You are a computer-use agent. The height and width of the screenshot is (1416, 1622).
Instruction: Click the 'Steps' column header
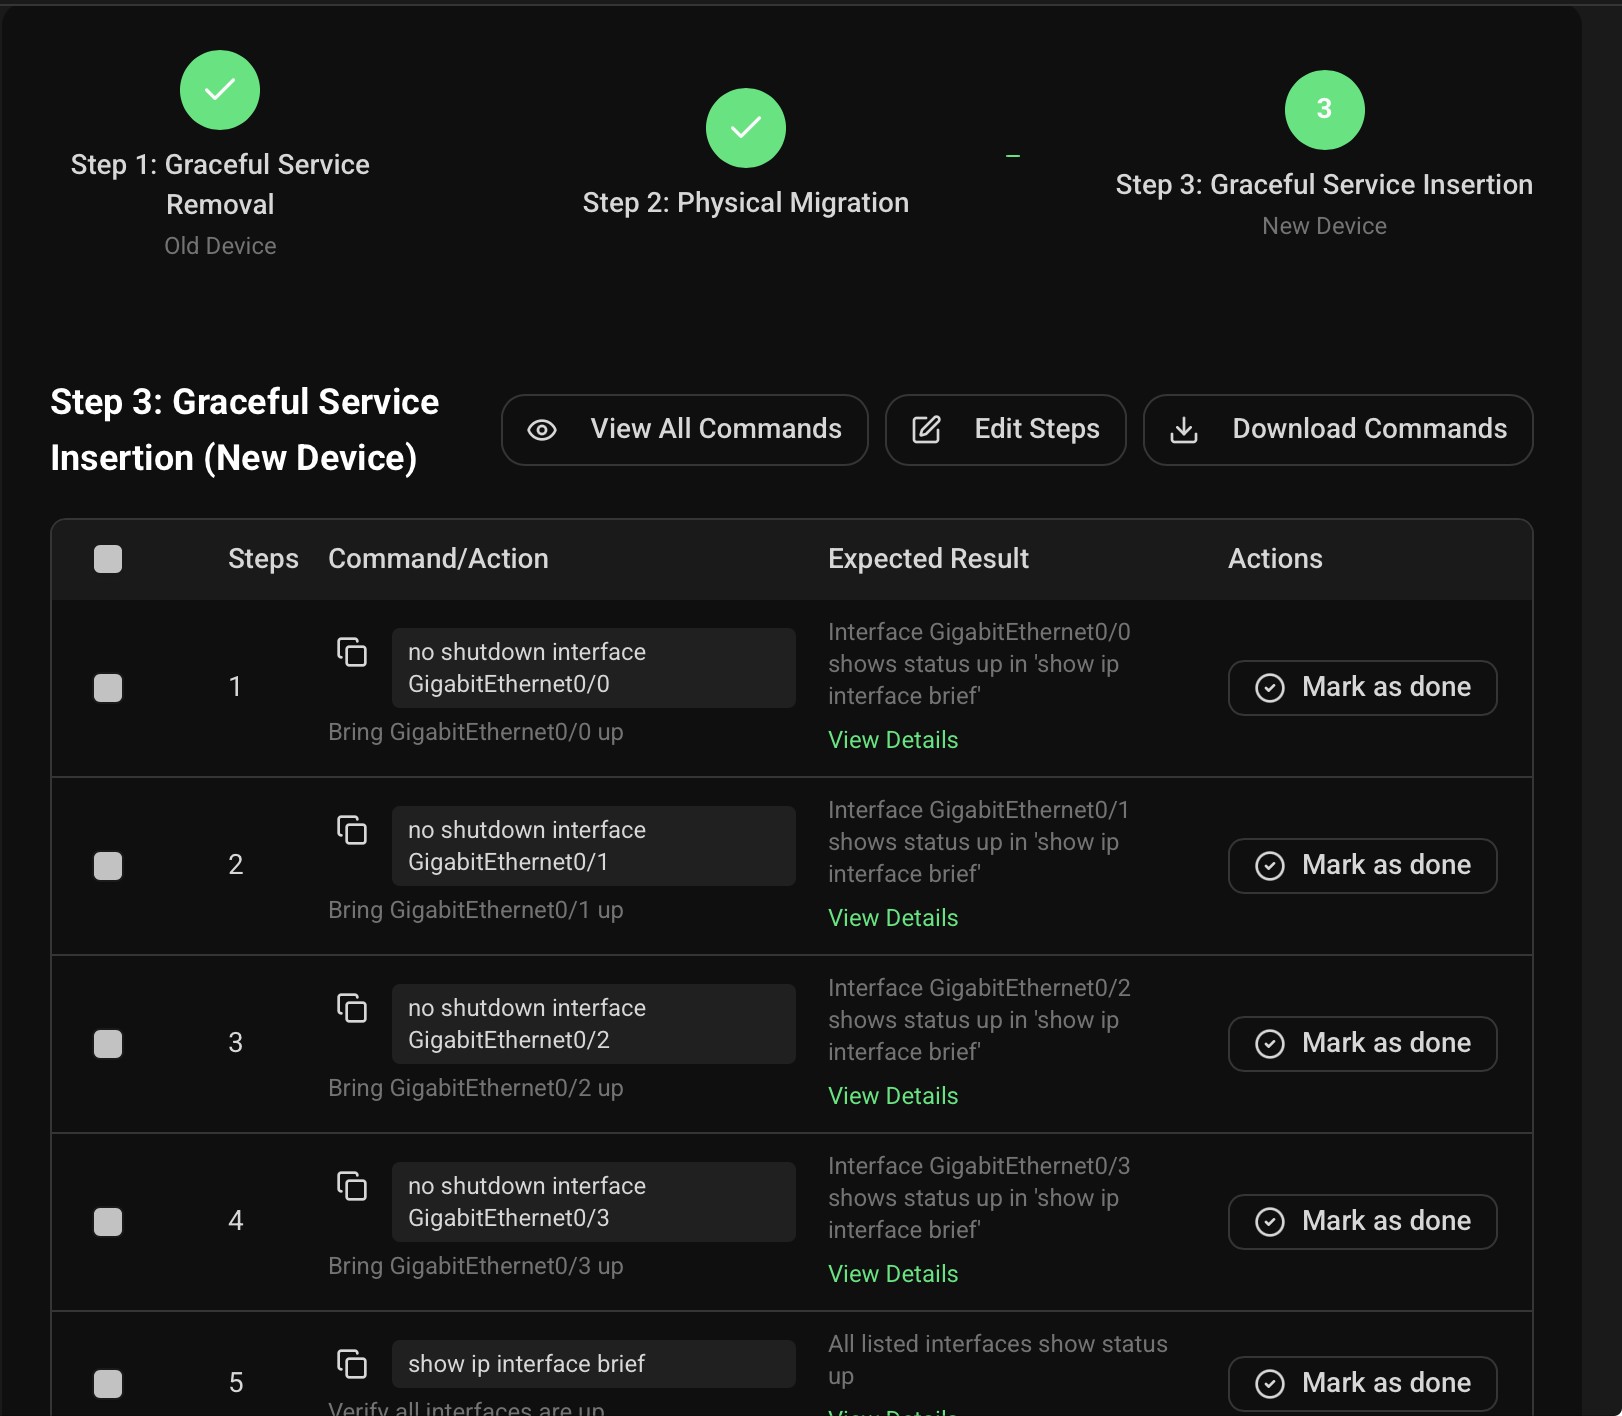(263, 559)
